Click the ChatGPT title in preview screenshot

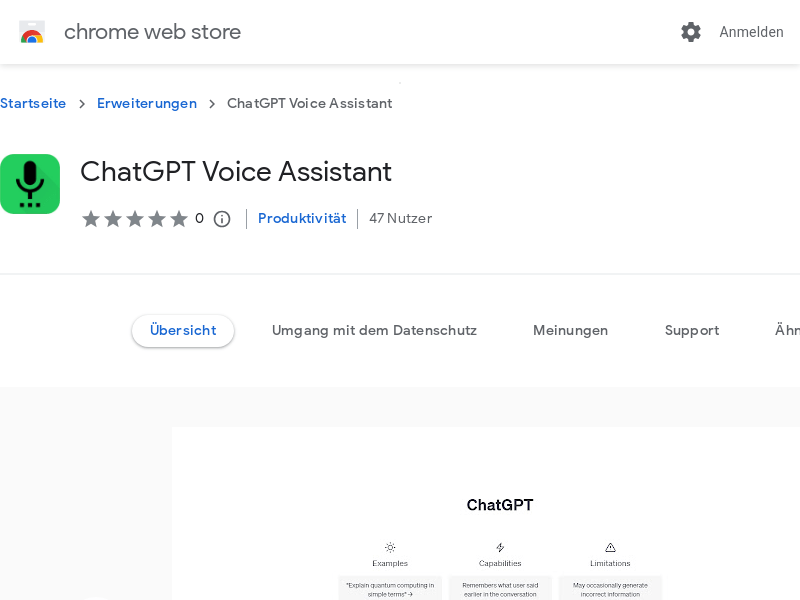[x=500, y=505]
